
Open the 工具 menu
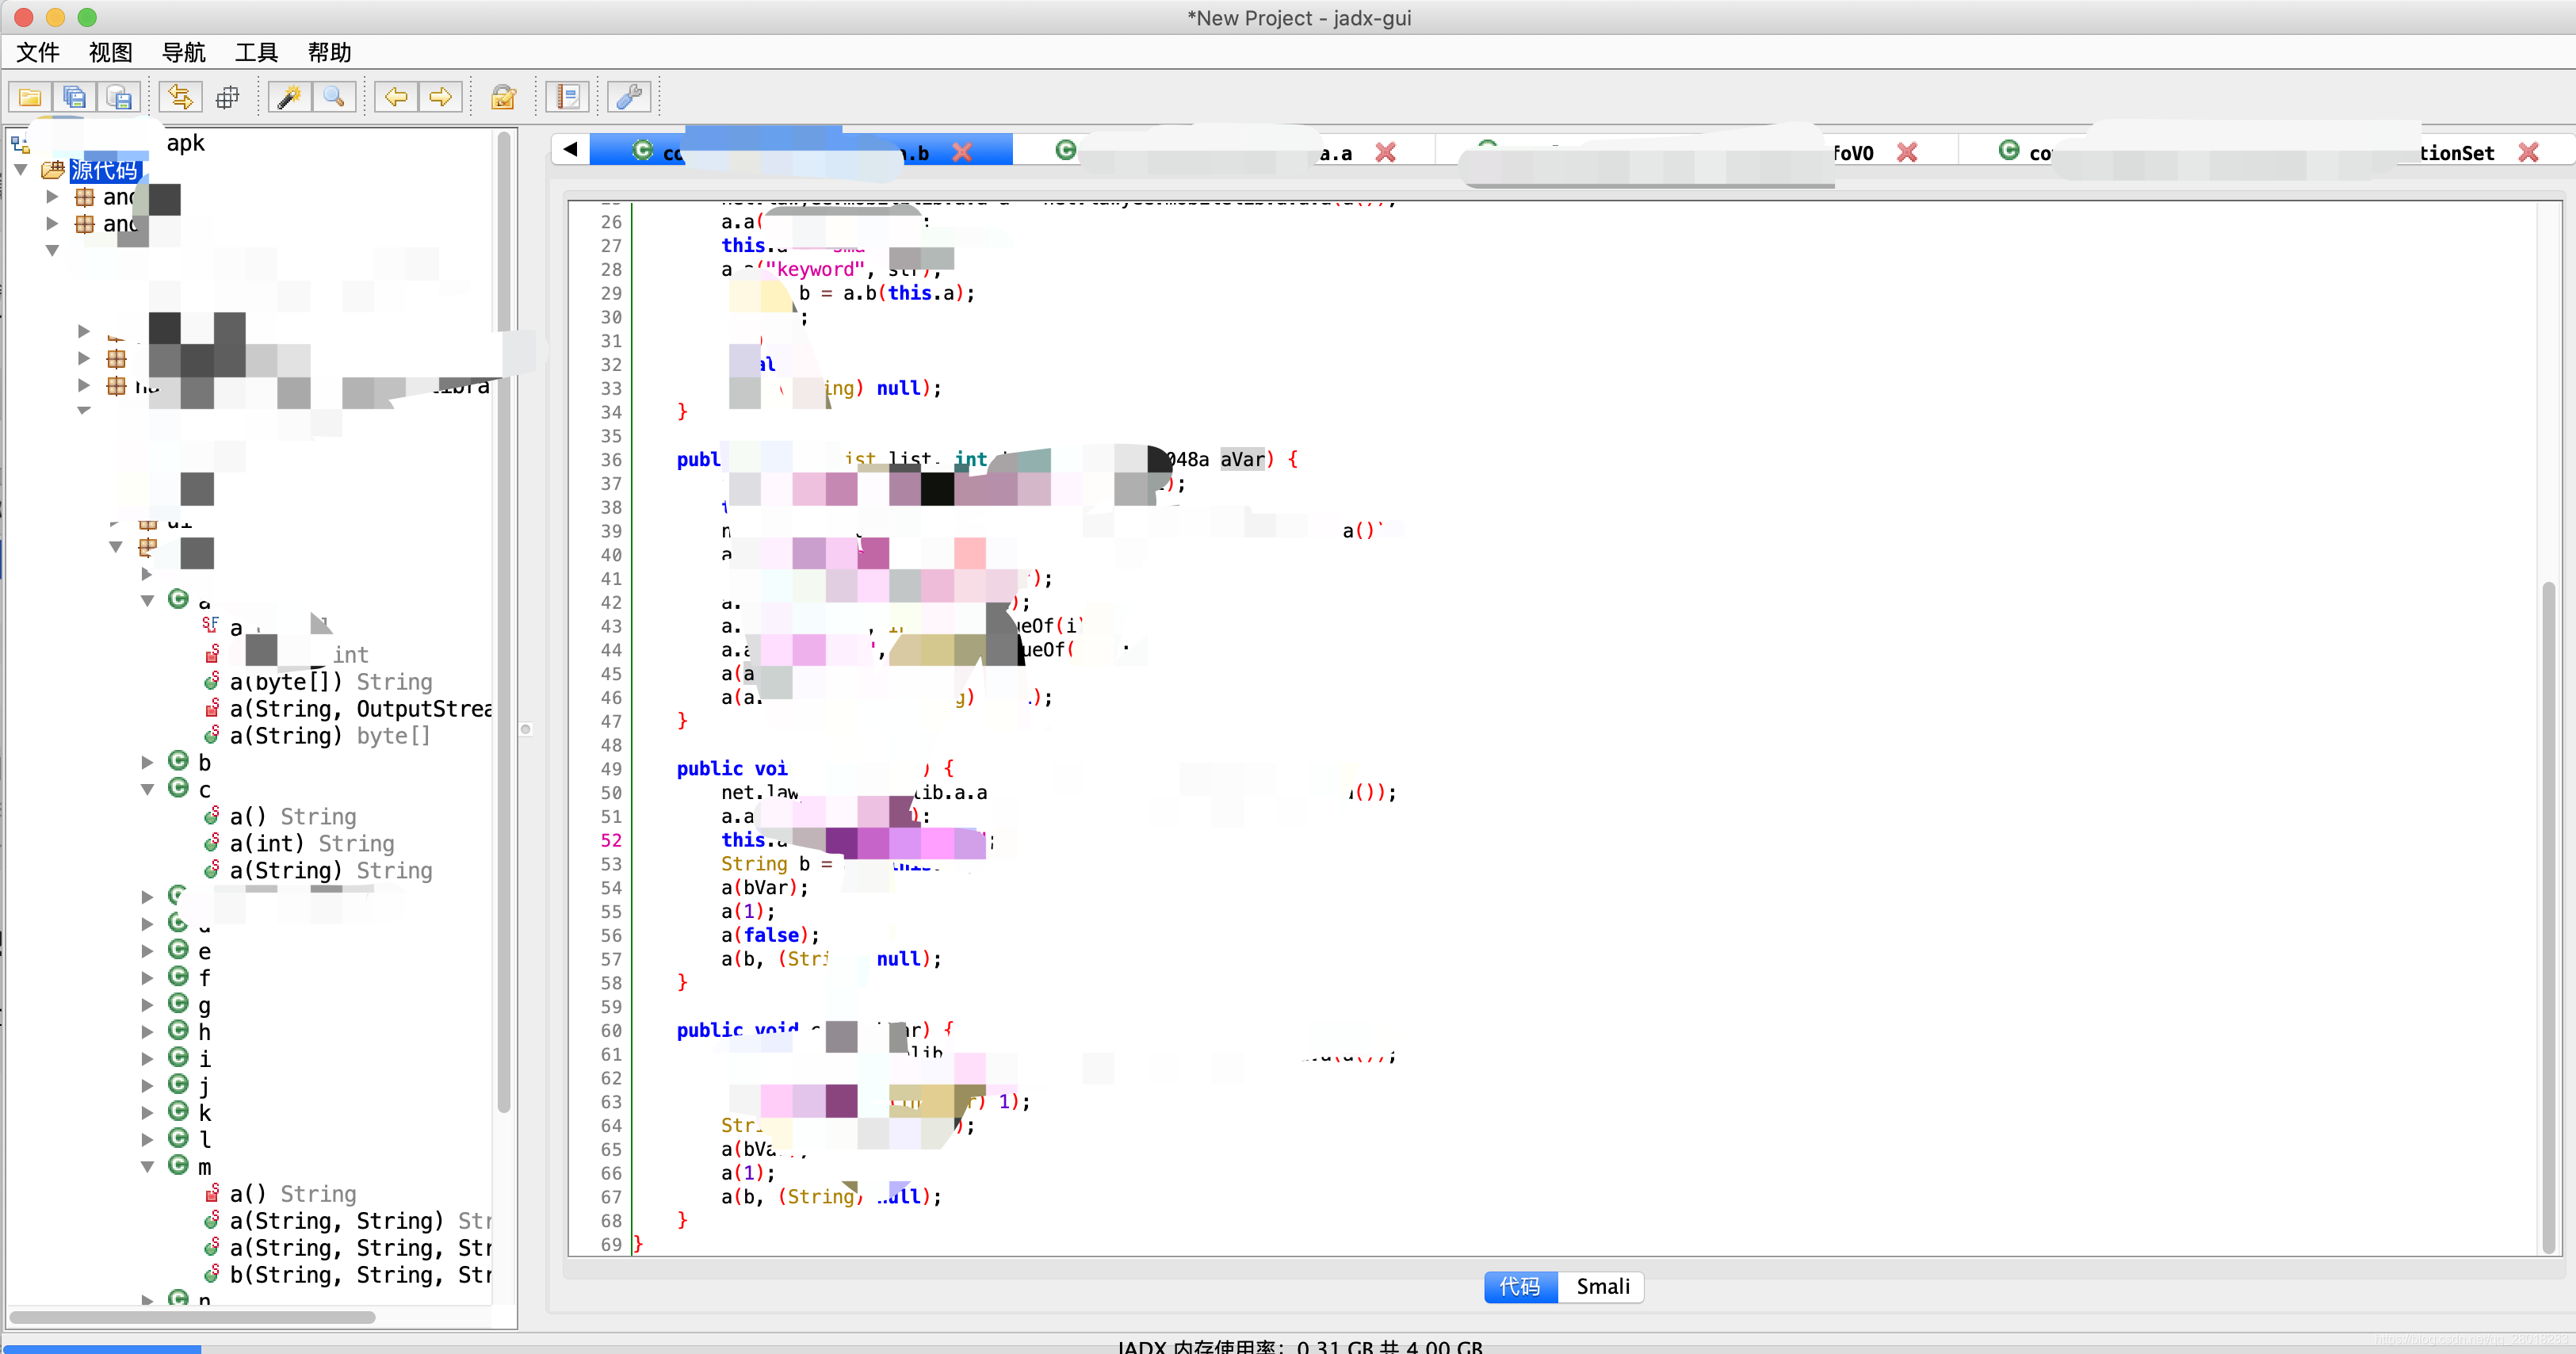point(257,52)
